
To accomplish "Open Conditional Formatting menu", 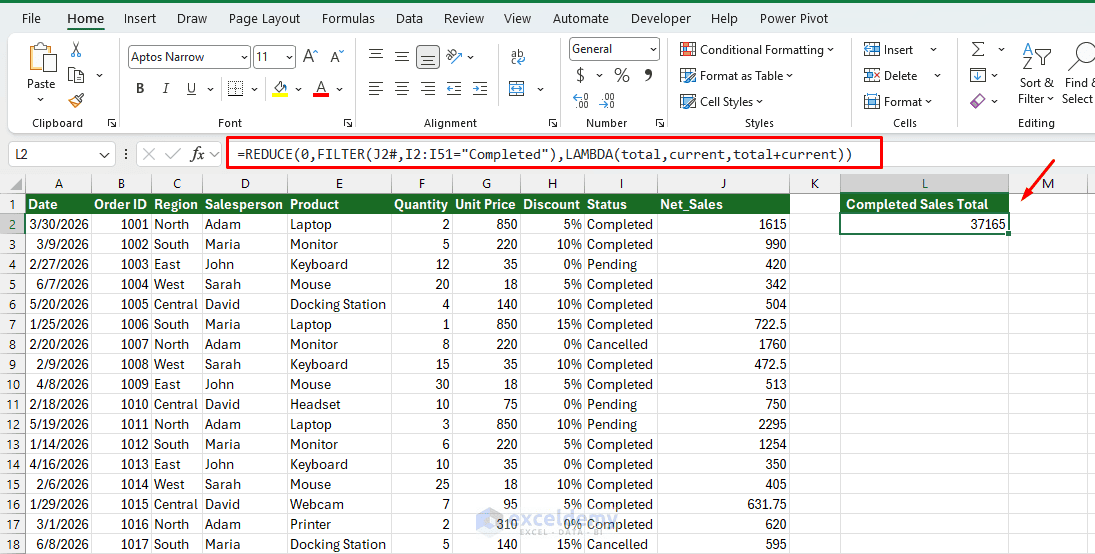I will [757, 50].
